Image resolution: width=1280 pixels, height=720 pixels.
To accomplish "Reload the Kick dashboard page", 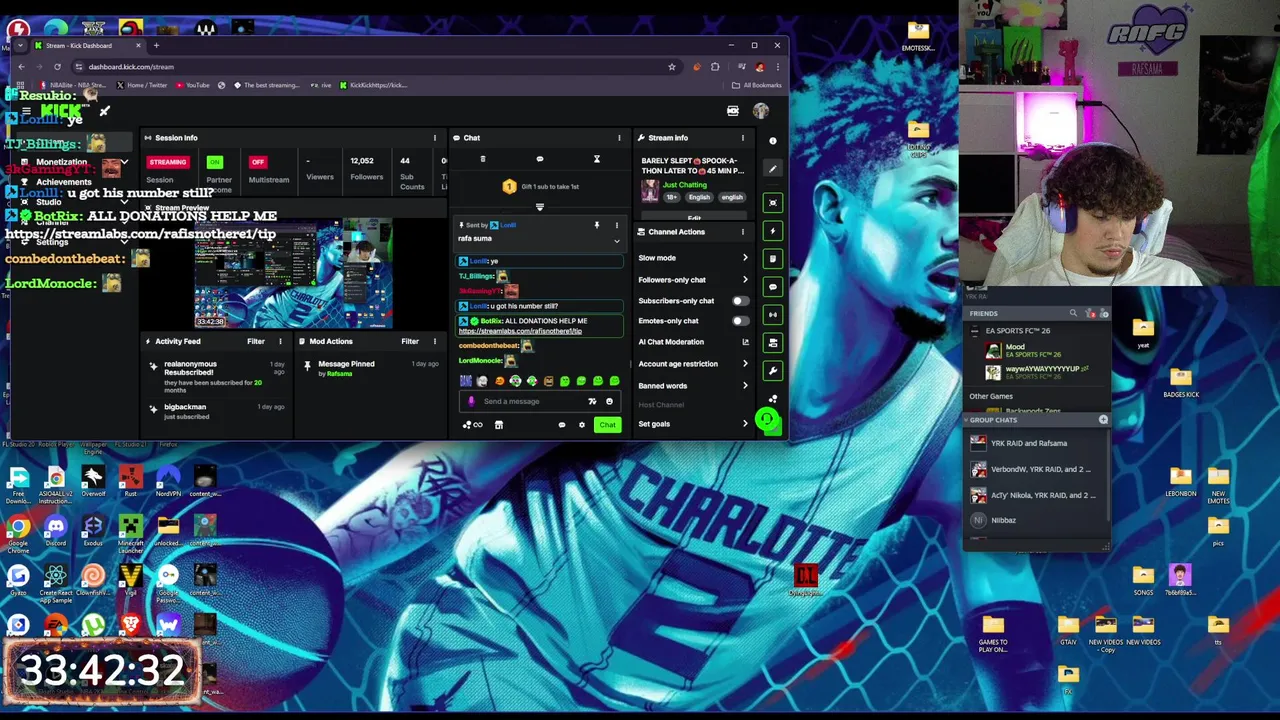I will (57, 67).
